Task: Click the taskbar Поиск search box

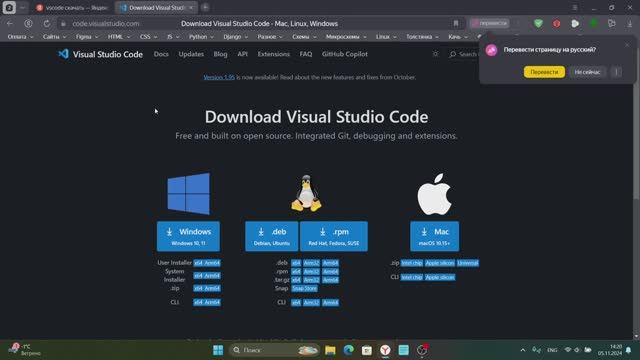Action: tap(274, 350)
